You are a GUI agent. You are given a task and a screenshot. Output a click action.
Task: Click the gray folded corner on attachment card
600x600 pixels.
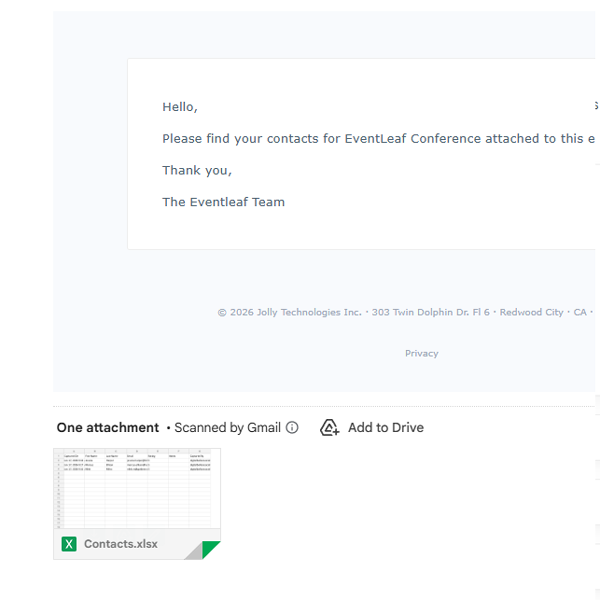point(194,551)
